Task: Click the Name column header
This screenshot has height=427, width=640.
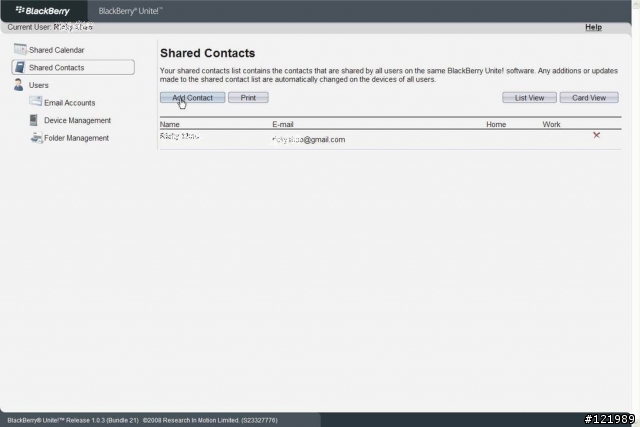Action: [170, 124]
